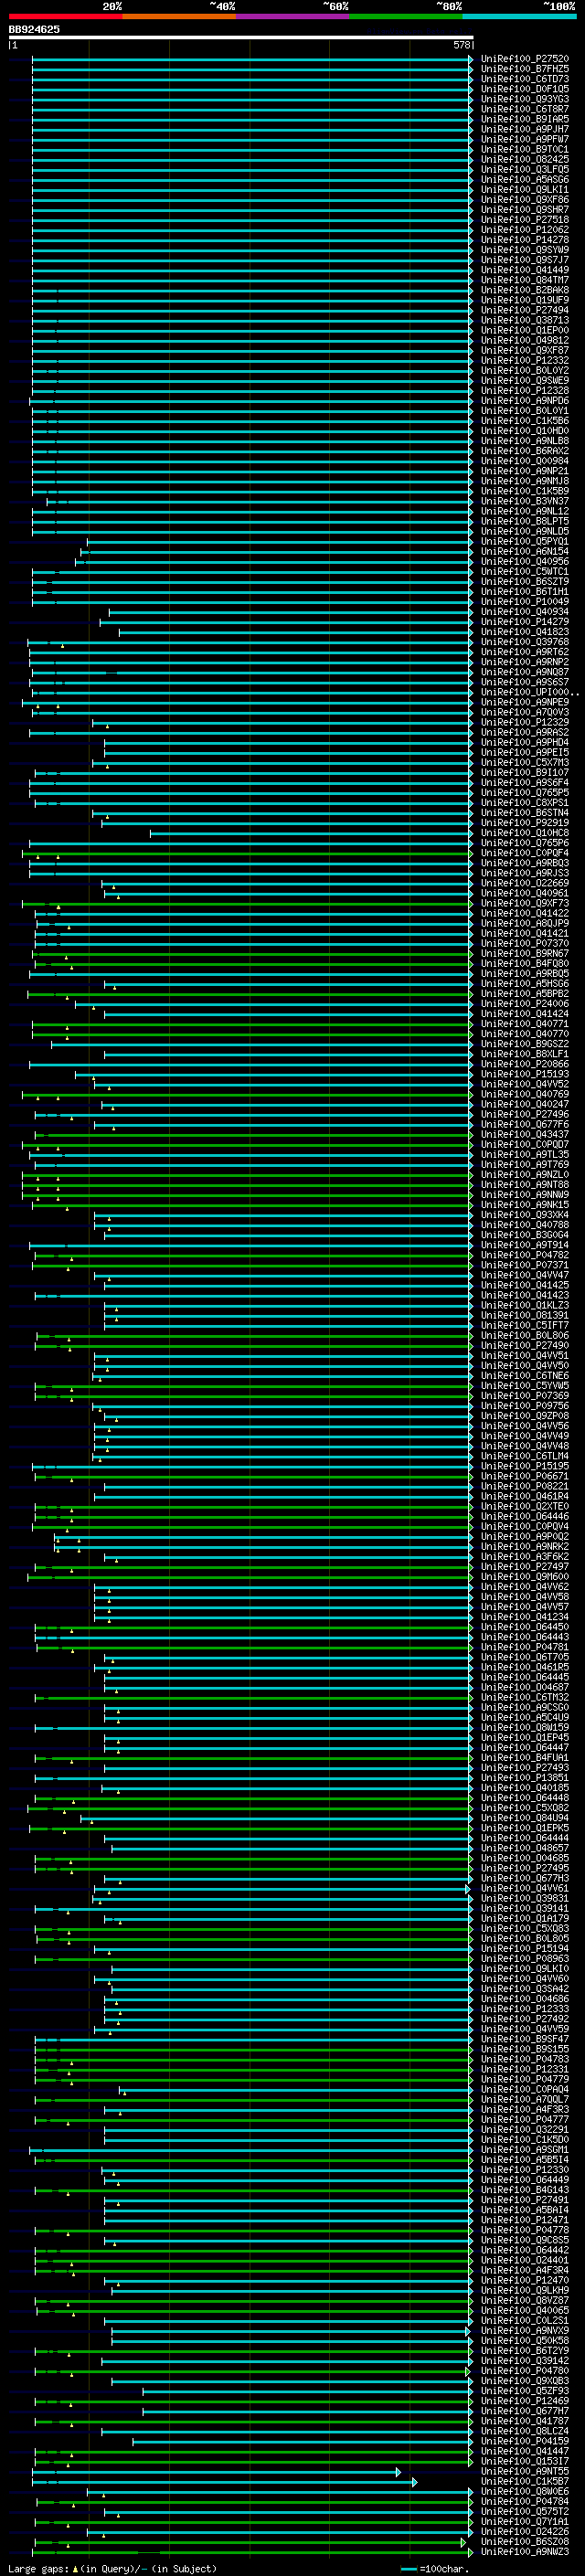Open hit UniRef100_P27520

(525, 59)
